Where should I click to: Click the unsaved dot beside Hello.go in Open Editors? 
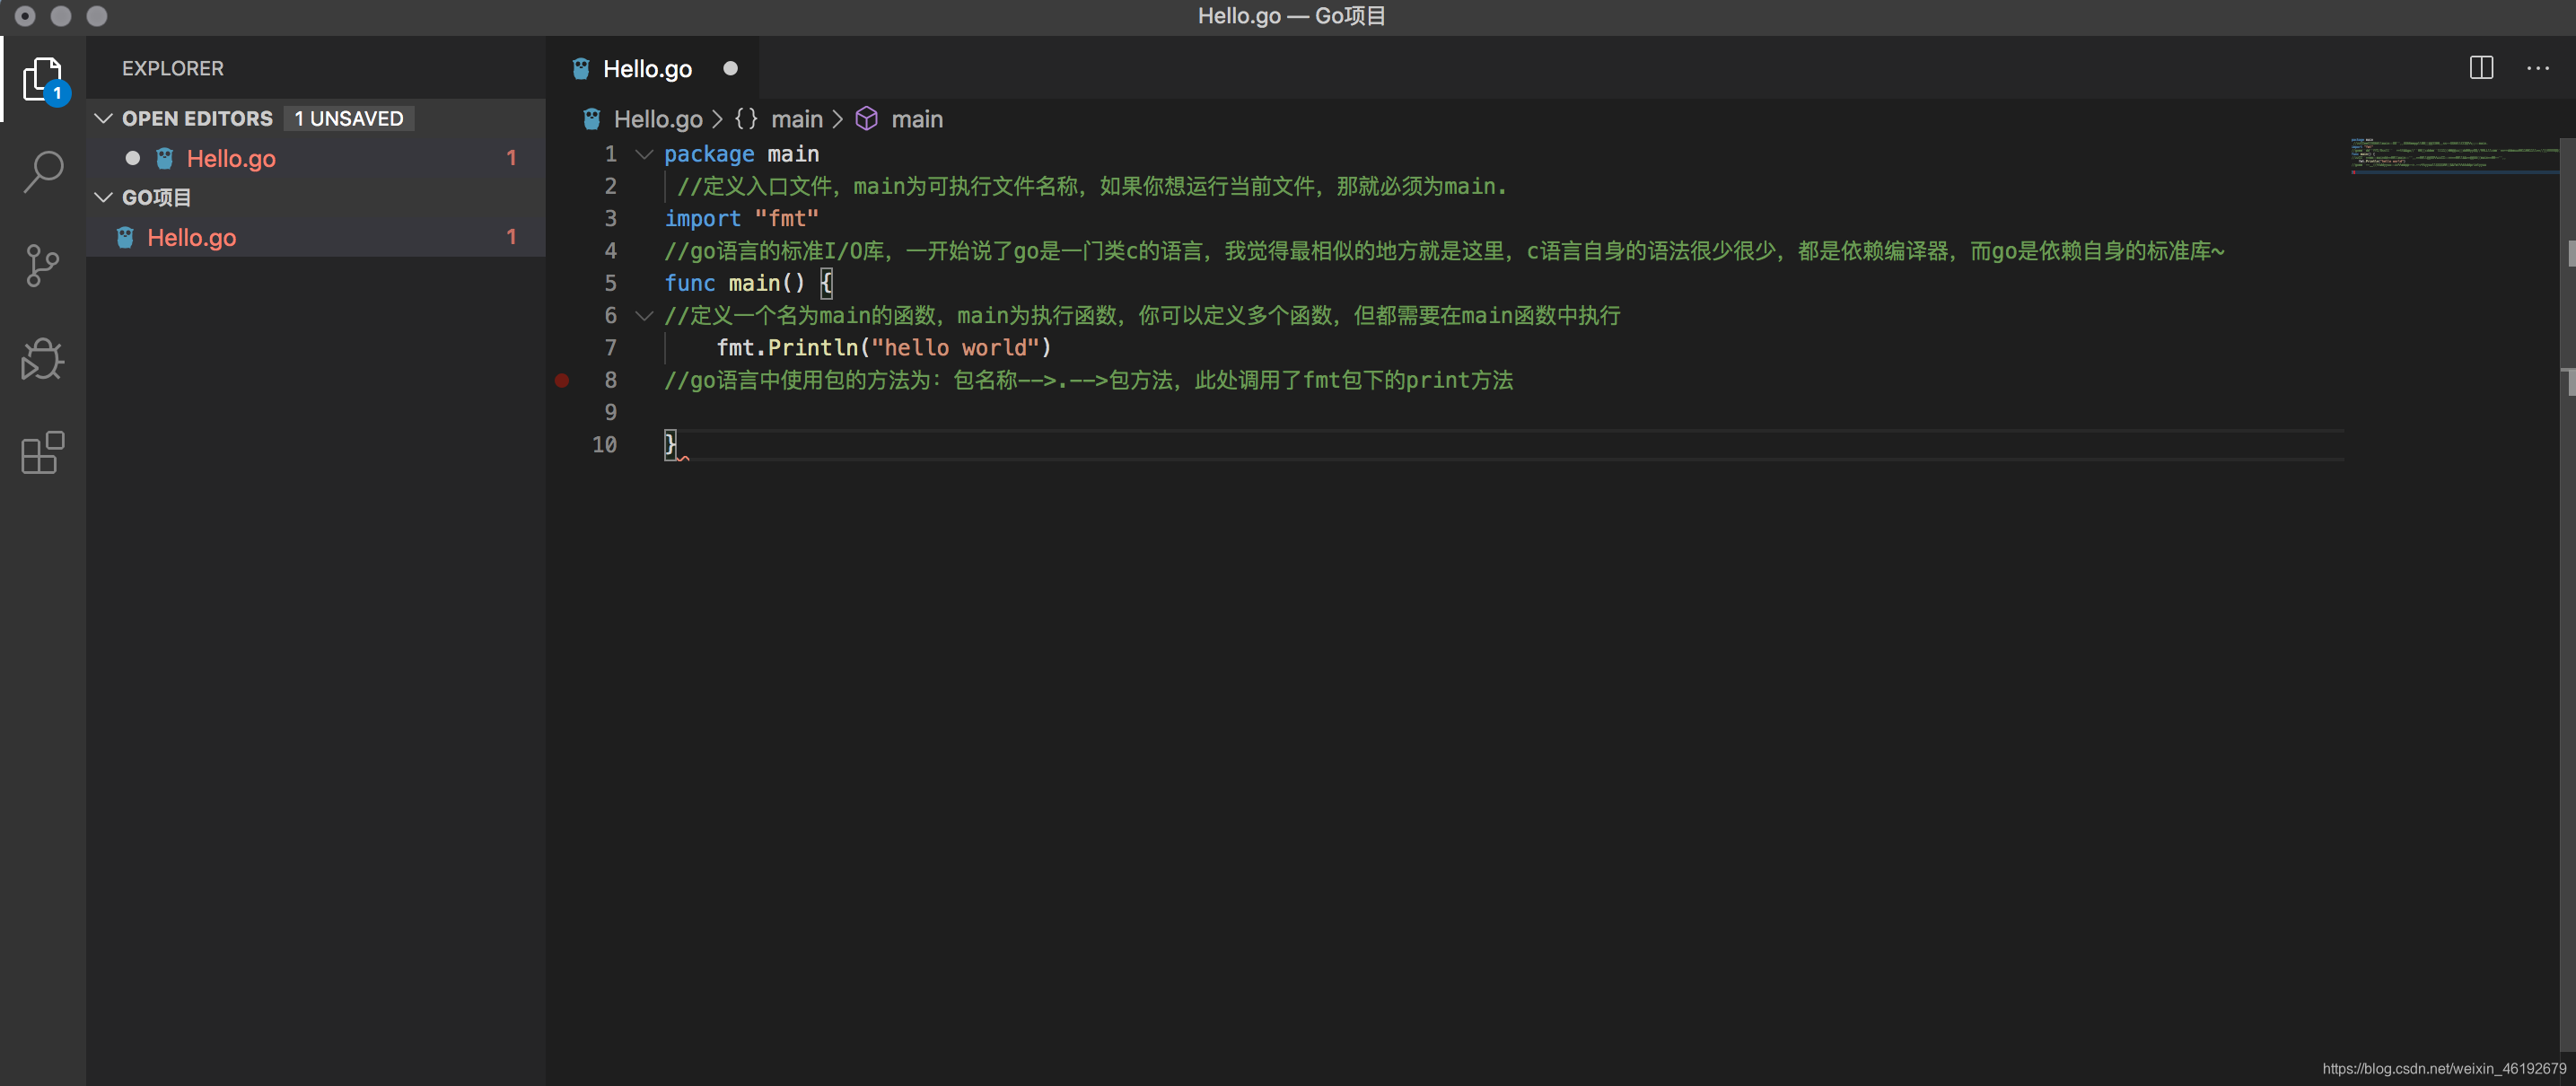pos(132,158)
